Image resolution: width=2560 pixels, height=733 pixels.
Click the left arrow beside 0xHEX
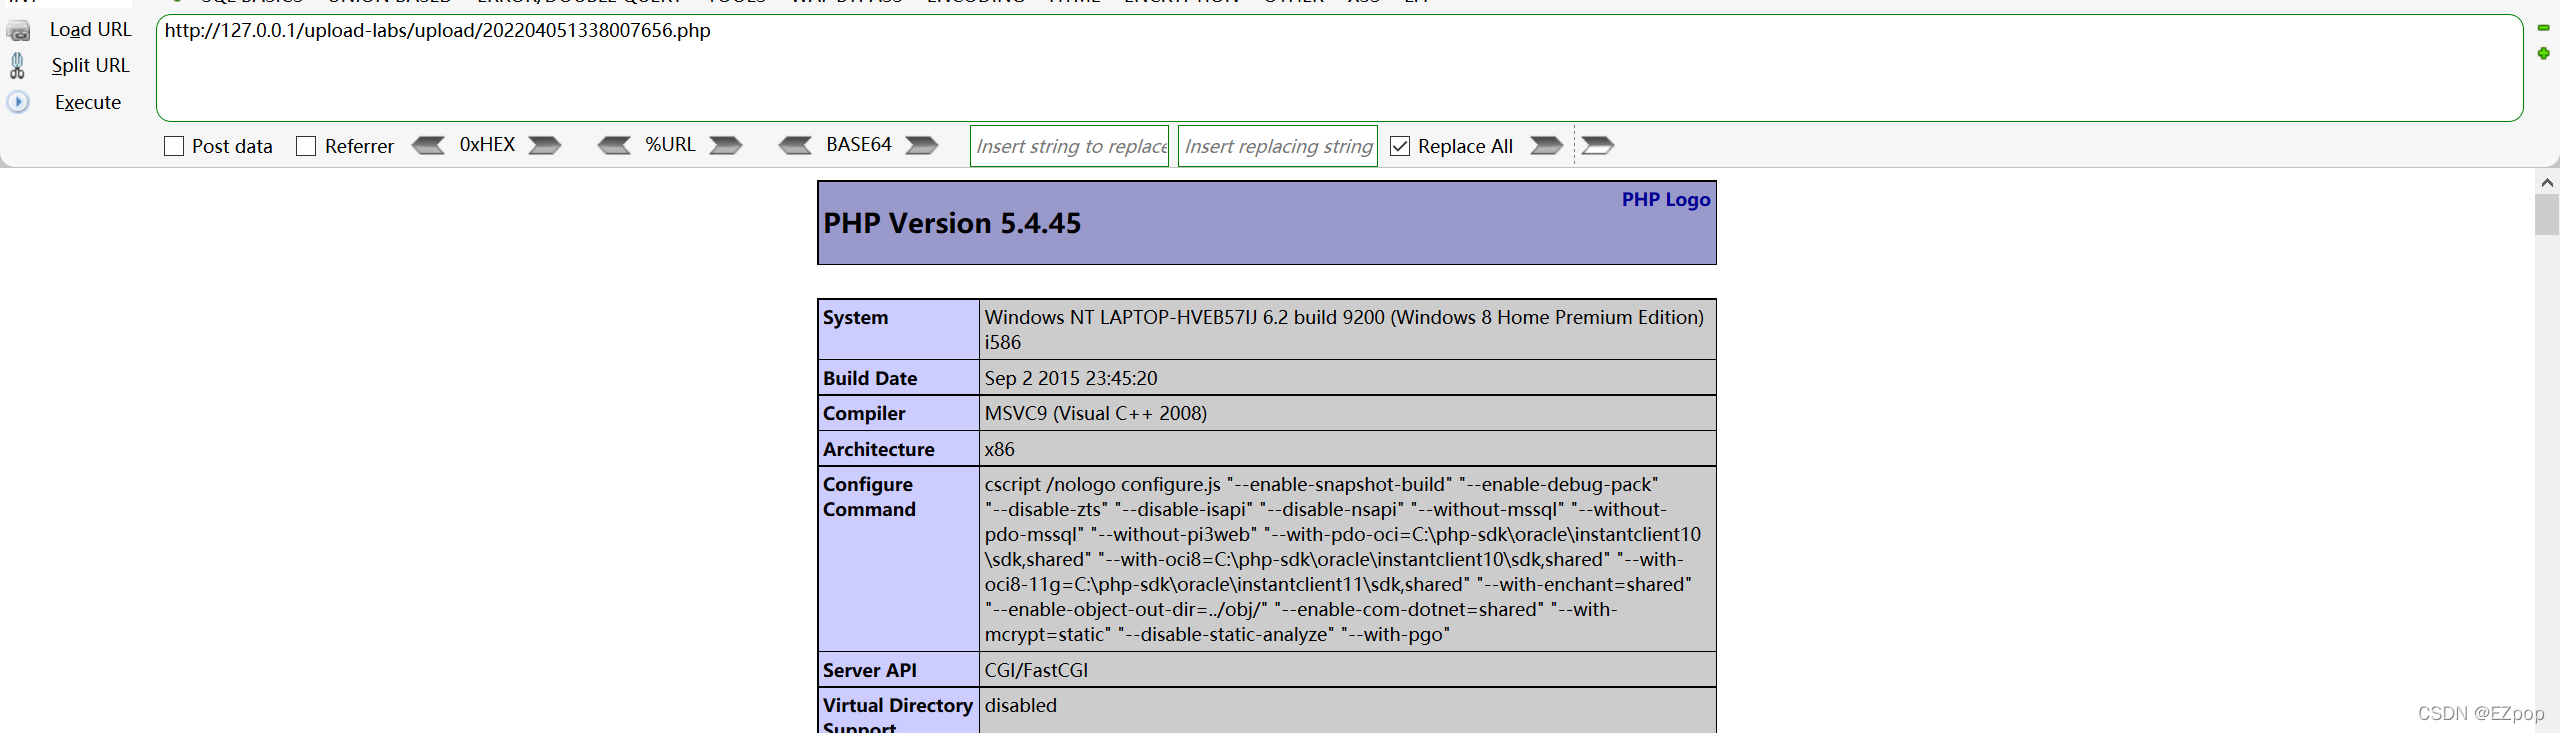click(x=429, y=146)
